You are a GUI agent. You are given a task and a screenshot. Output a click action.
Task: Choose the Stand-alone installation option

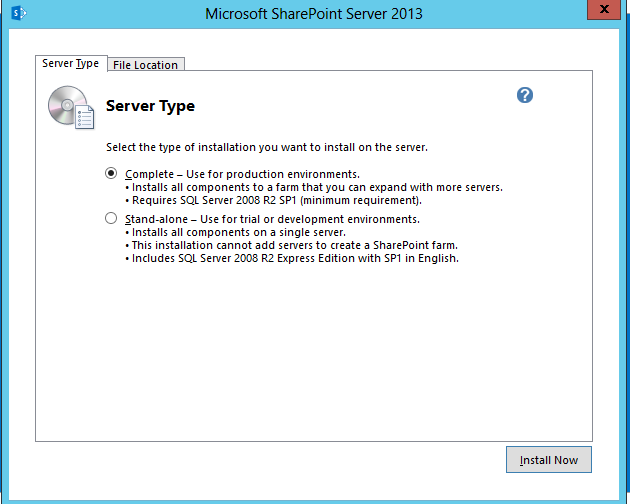point(111,218)
